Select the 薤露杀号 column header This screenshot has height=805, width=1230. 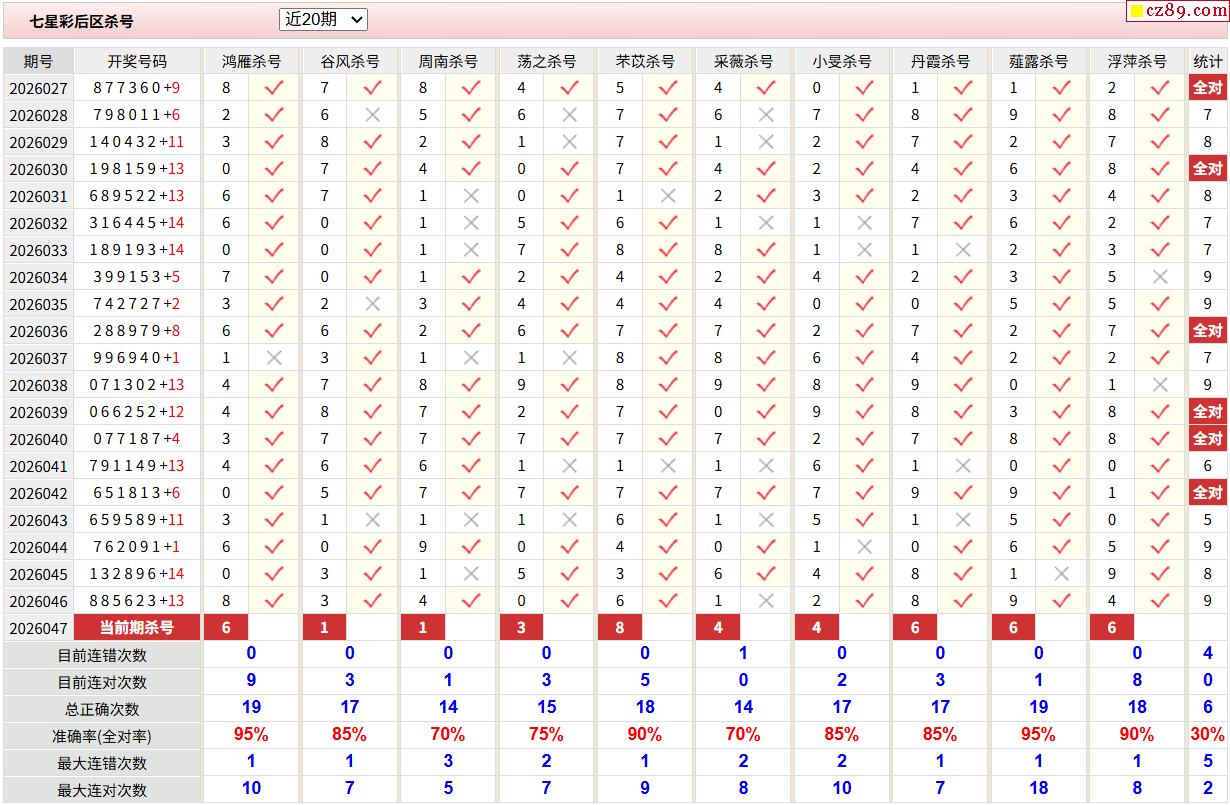(1039, 61)
